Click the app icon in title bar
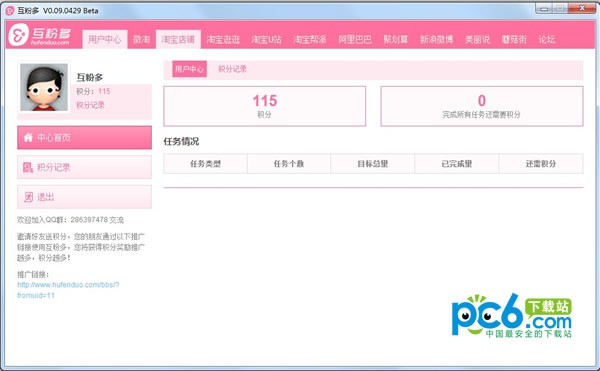This screenshot has width=600, height=371. click(x=10, y=10)
